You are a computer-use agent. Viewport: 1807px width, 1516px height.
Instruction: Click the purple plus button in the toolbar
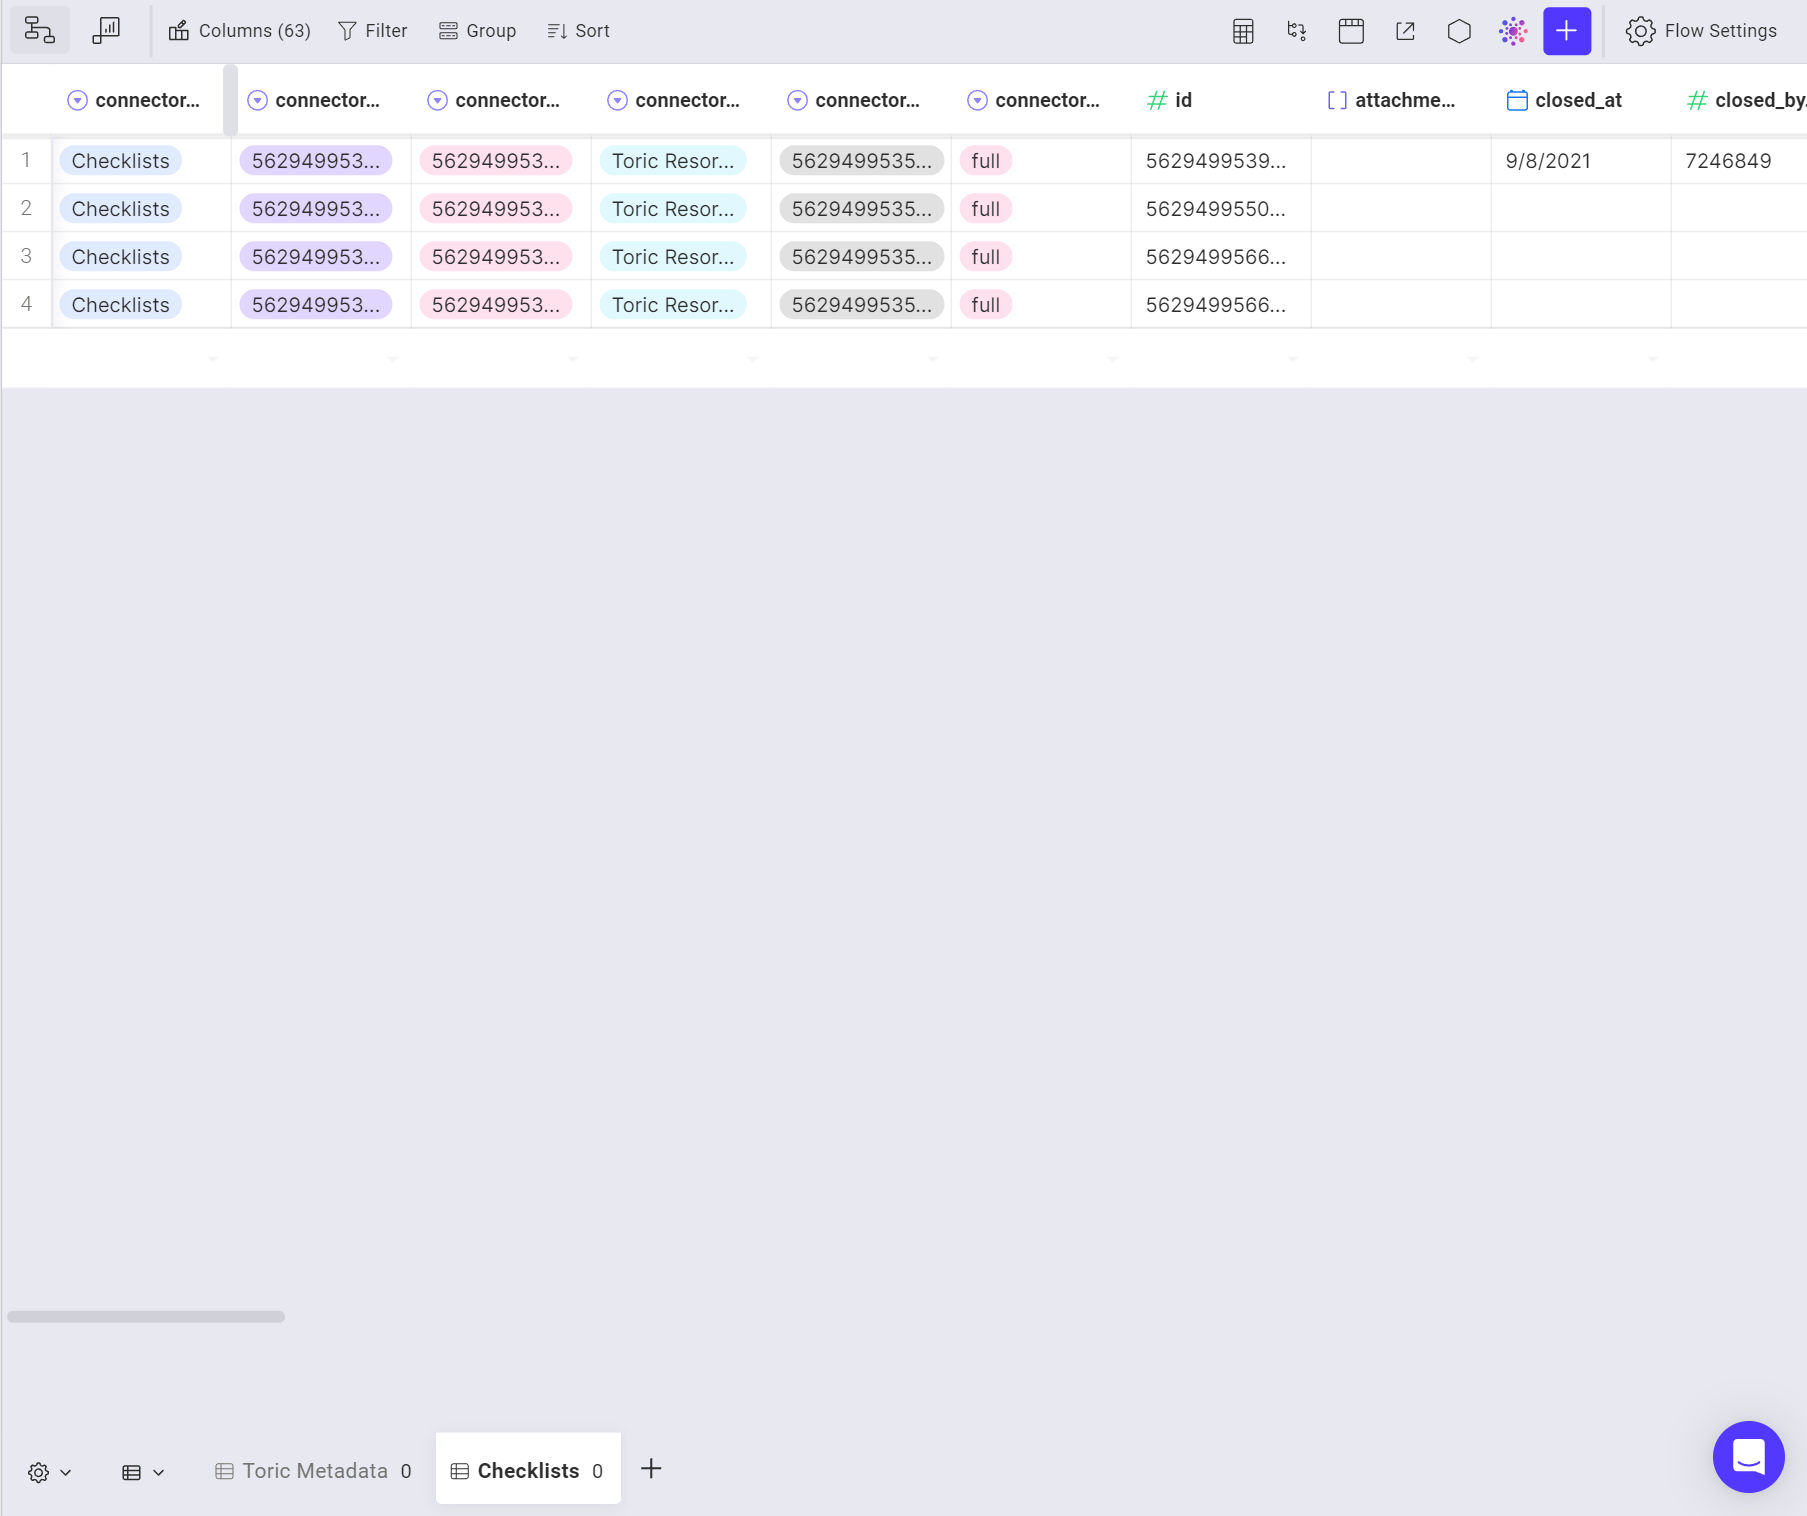click(1566, 31)
